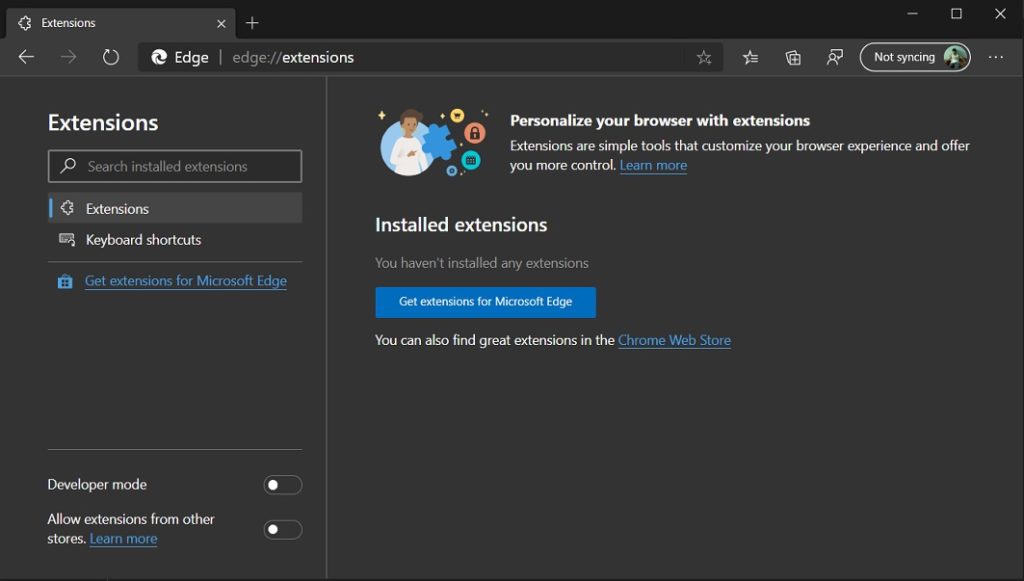Viewport: 1024px width, 581px height.
Task: Open the Settings and more menu
Action: point(996,57)
